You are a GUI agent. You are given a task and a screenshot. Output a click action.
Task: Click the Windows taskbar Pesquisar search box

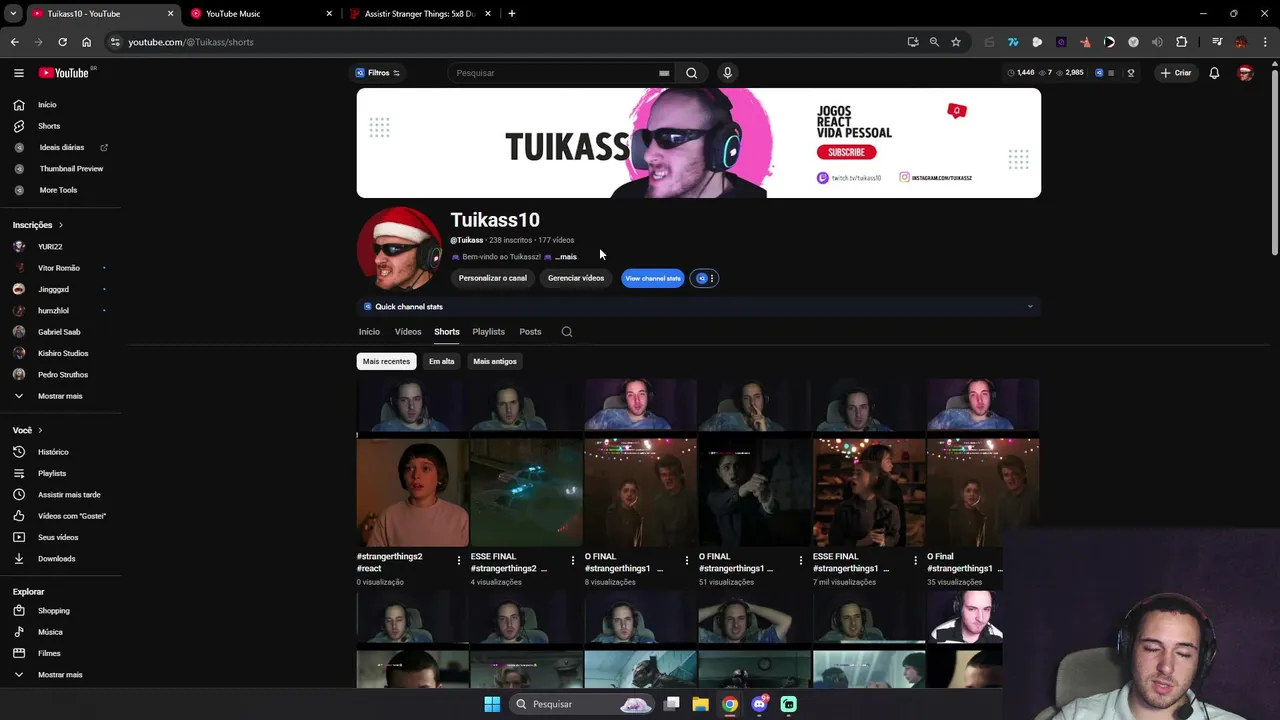pyautogui.click(x=582, y=704)
